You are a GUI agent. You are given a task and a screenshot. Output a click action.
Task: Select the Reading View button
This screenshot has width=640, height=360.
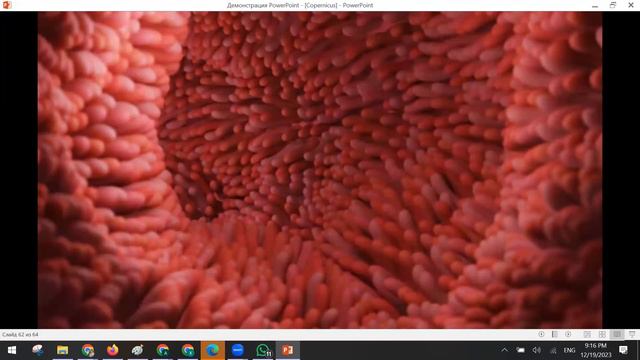pos(617,334)
